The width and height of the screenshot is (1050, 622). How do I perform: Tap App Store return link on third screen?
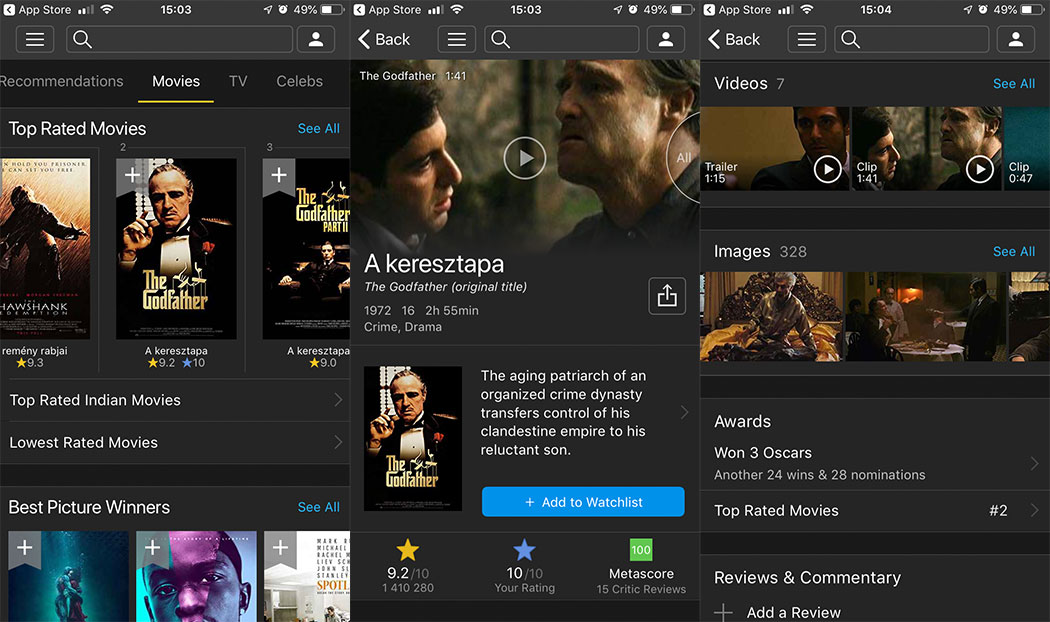point(737,9)
